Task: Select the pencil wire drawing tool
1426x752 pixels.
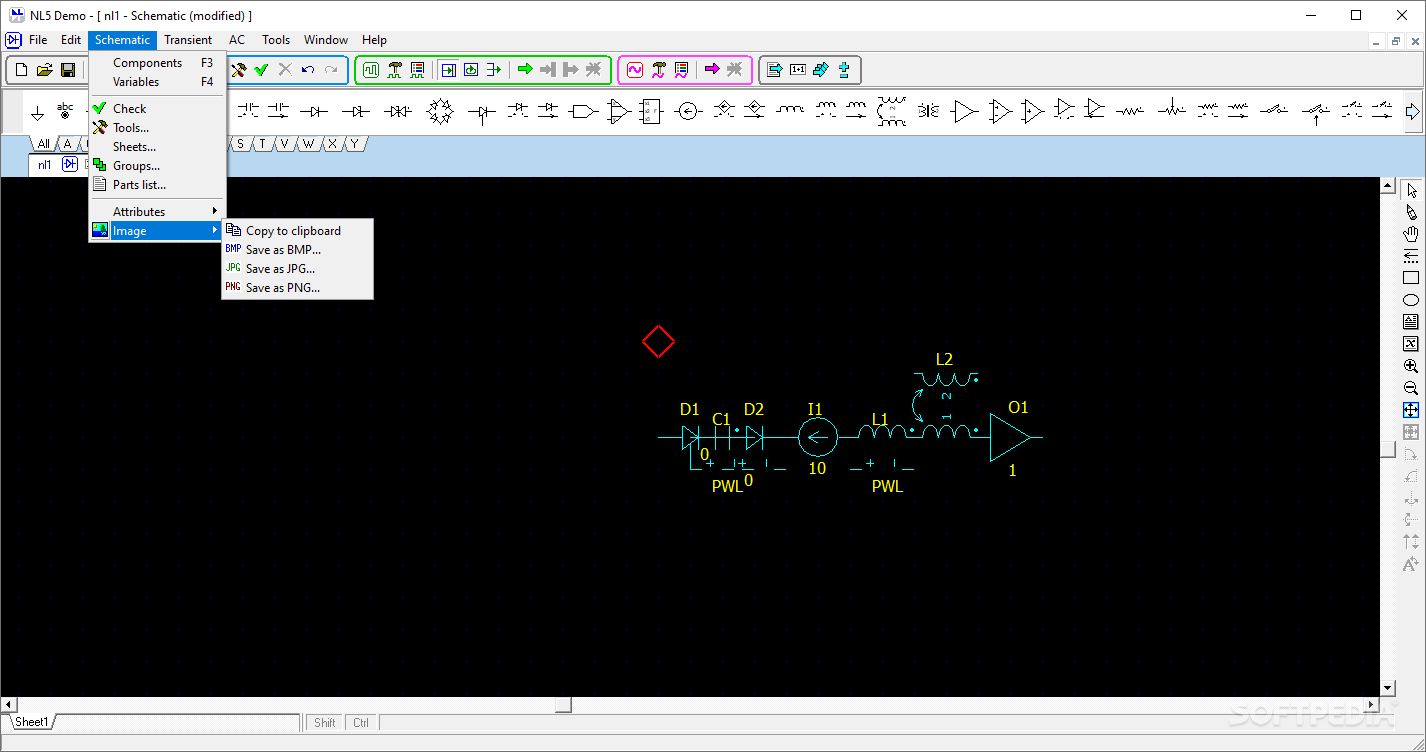Action: (x=1411, y=212)
